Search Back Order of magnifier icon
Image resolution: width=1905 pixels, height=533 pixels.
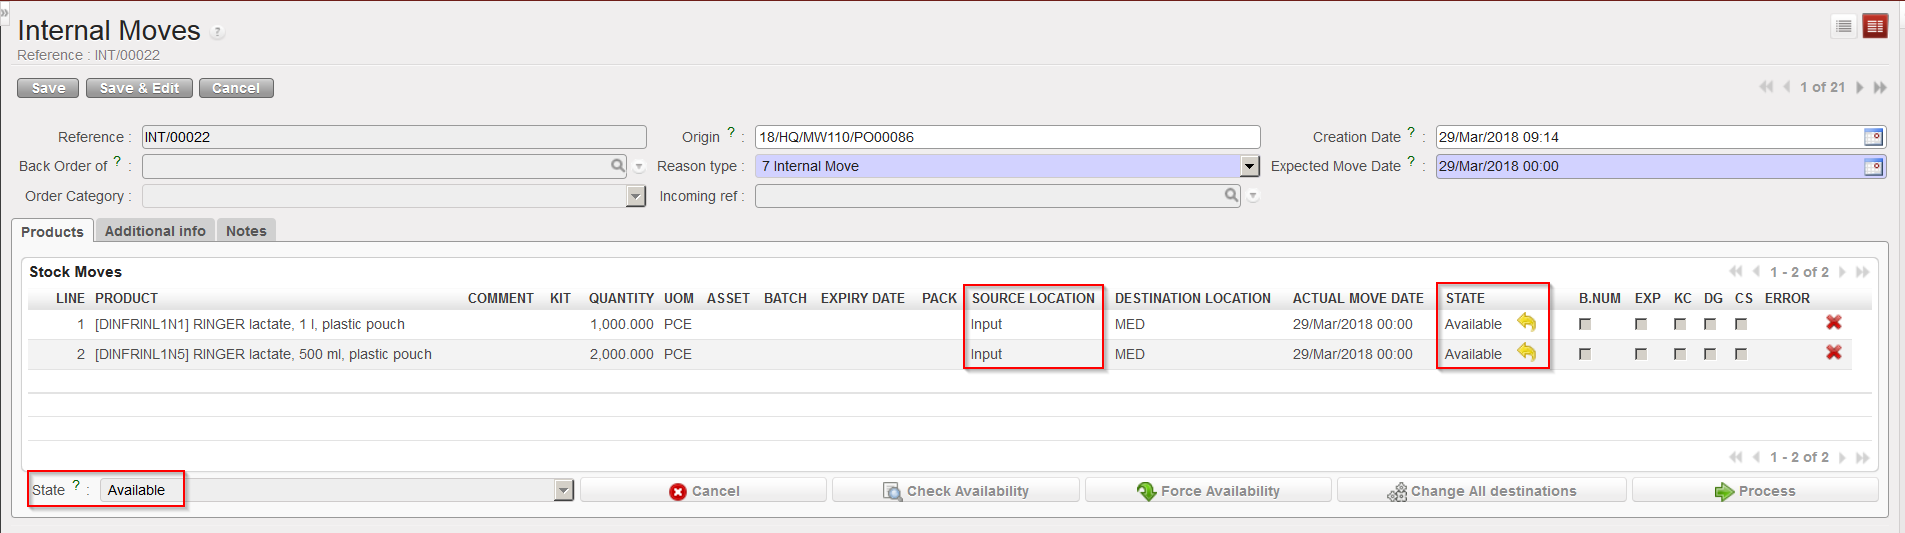pos(618,166)
